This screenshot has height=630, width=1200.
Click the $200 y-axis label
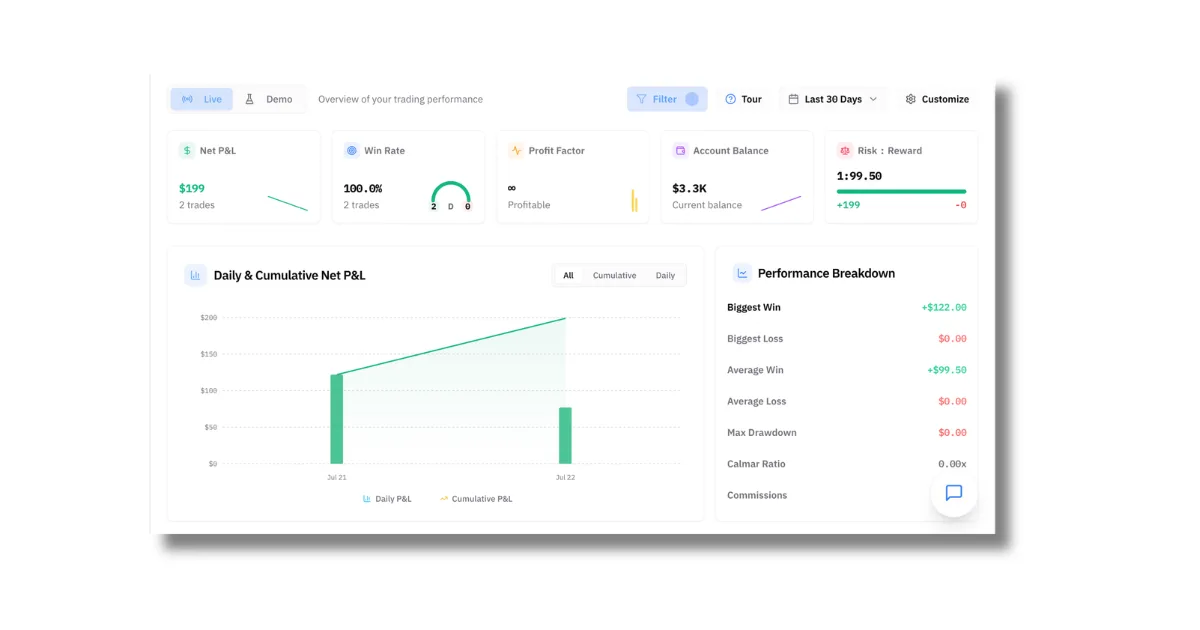(208, 318)
